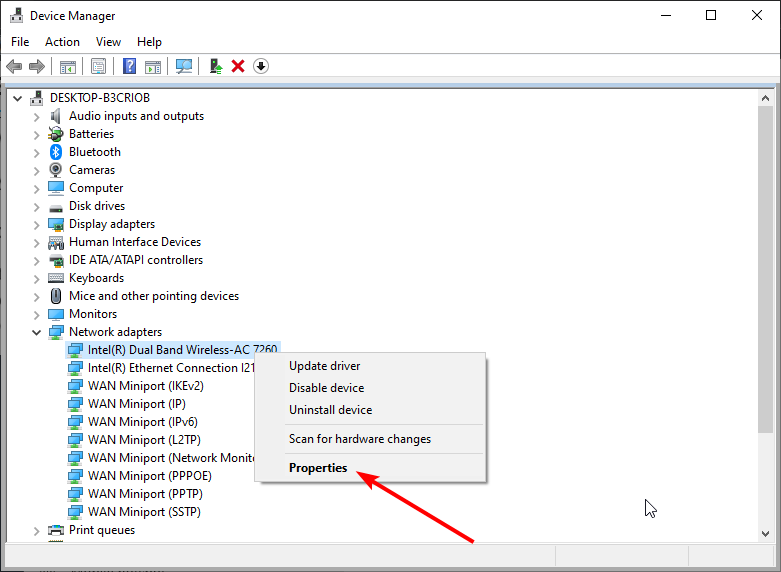The width and height of the screenshot is (781, 572).
Task: Click the Keyboards category icon
Action: point(56,278)
